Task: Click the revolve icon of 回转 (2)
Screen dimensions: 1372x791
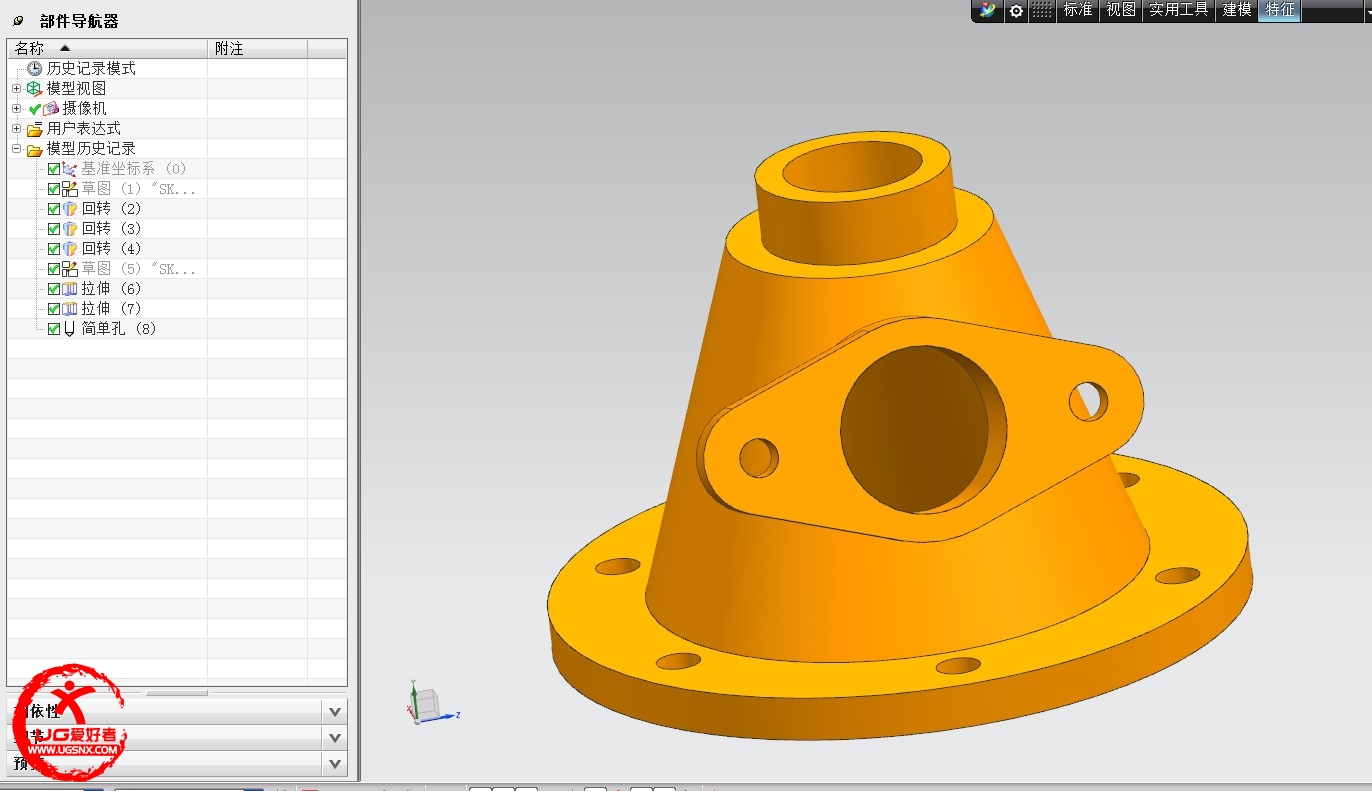Action: click(70, 209)
